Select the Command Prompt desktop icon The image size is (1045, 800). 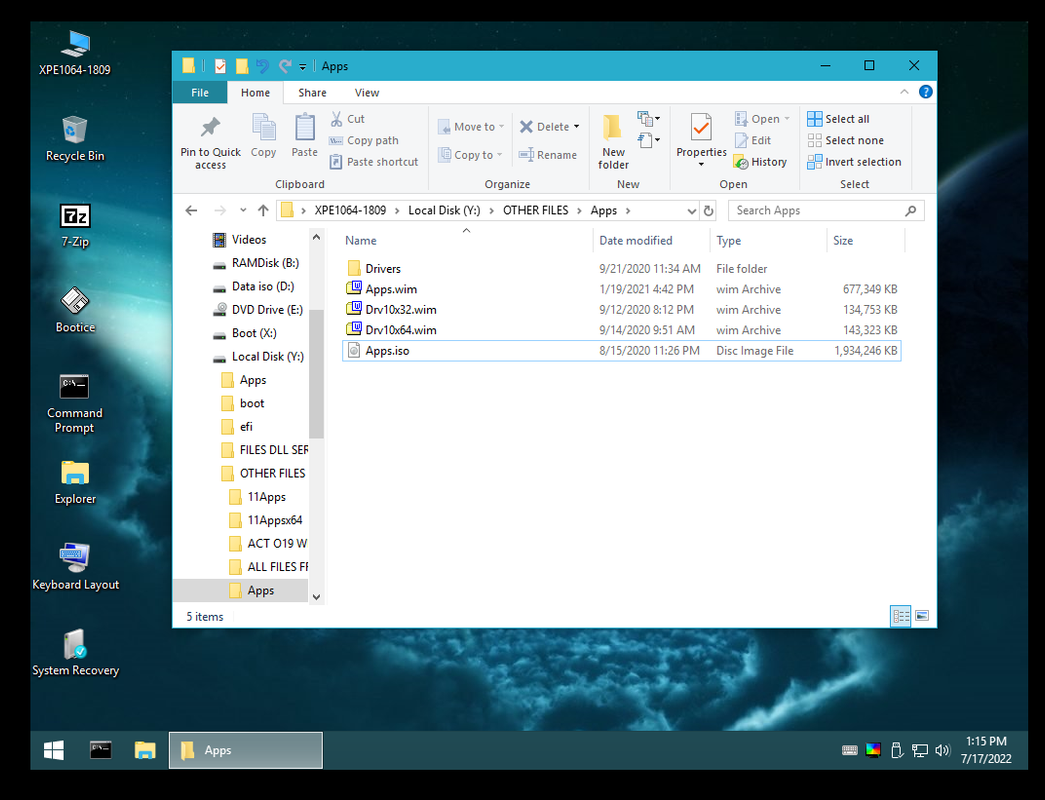click(75, 404)
